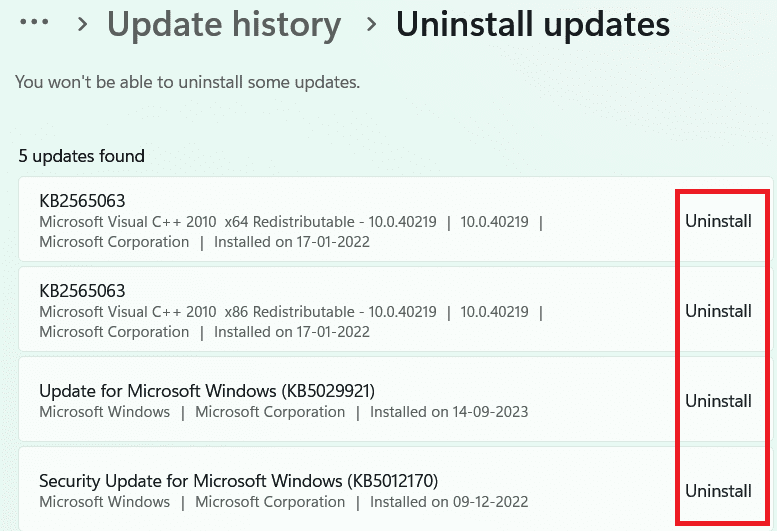Screen dimensions: 777x531
Task: Click 'Installed on 17-01-2022' in x64 row
Action: pyautogui.click(x=292, y=242)
